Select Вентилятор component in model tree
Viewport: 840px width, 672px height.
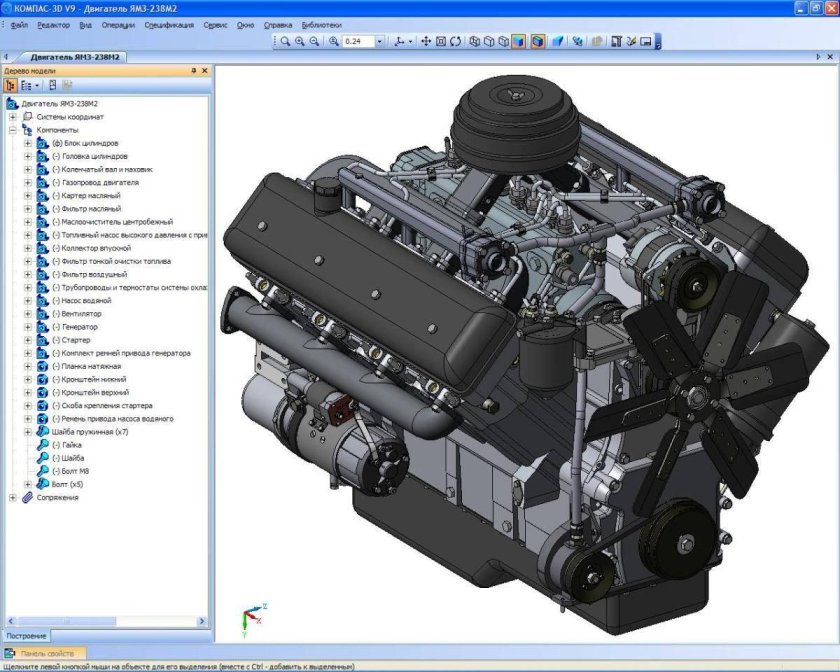point(79,314)
